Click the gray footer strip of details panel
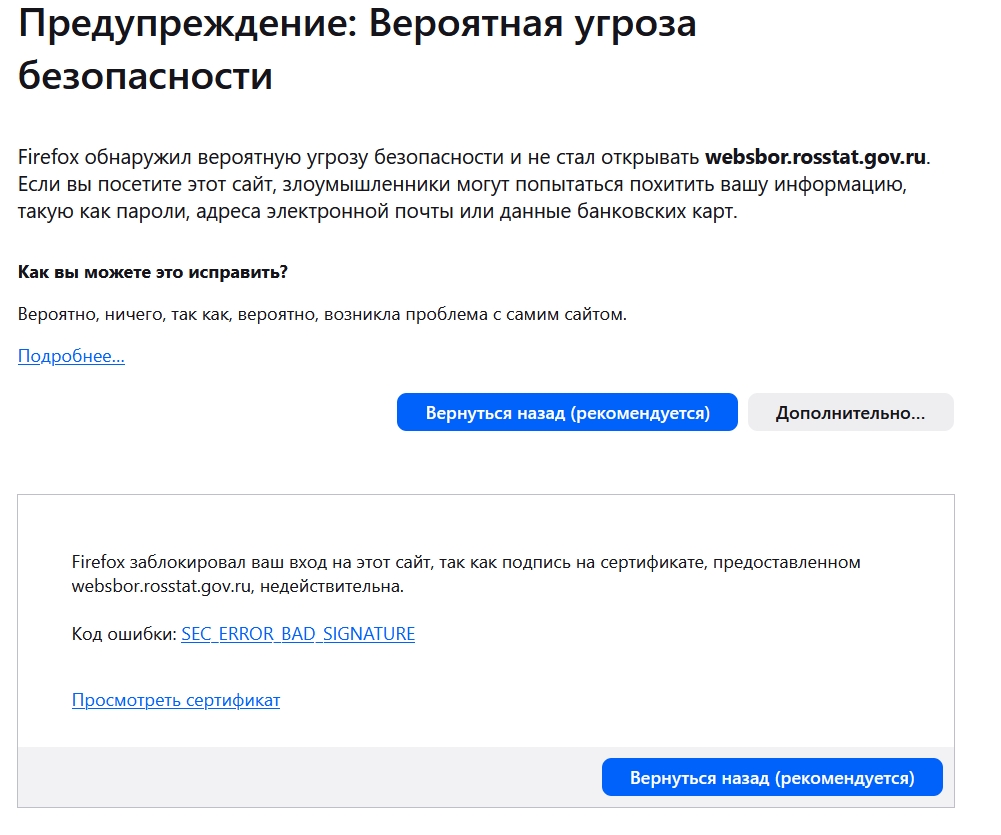Viewport: 1001px width, 835px height. (x=300, y=777)
